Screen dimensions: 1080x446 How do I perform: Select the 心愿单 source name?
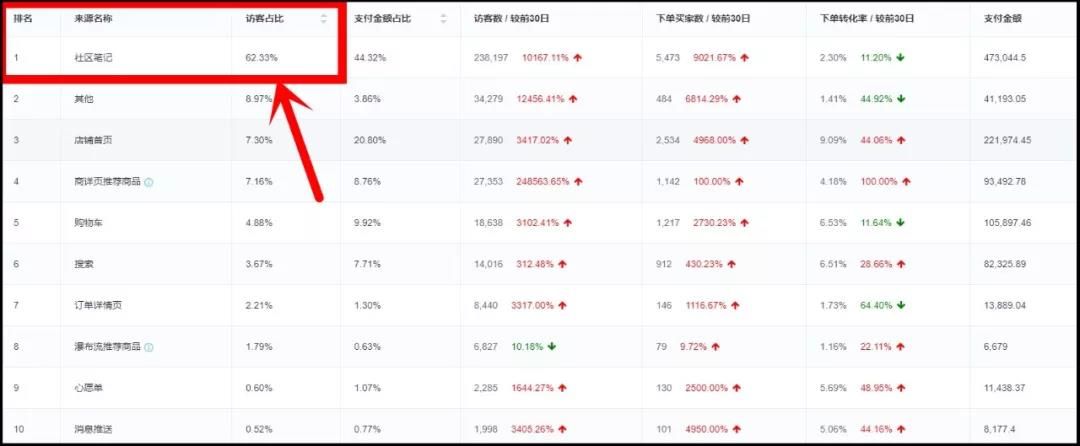point(89,388)
